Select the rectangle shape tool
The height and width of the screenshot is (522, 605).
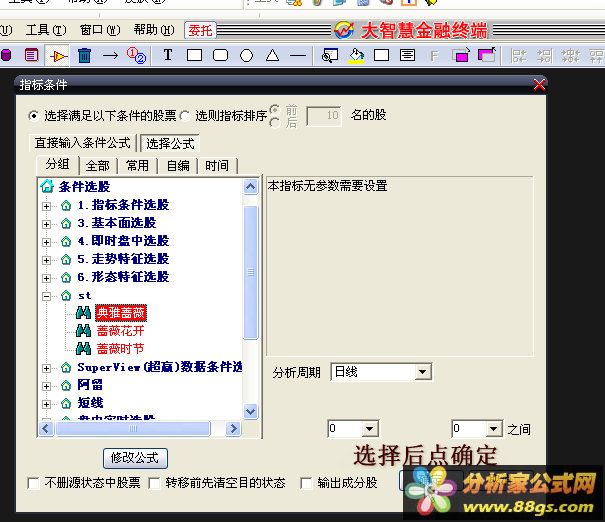194,56
